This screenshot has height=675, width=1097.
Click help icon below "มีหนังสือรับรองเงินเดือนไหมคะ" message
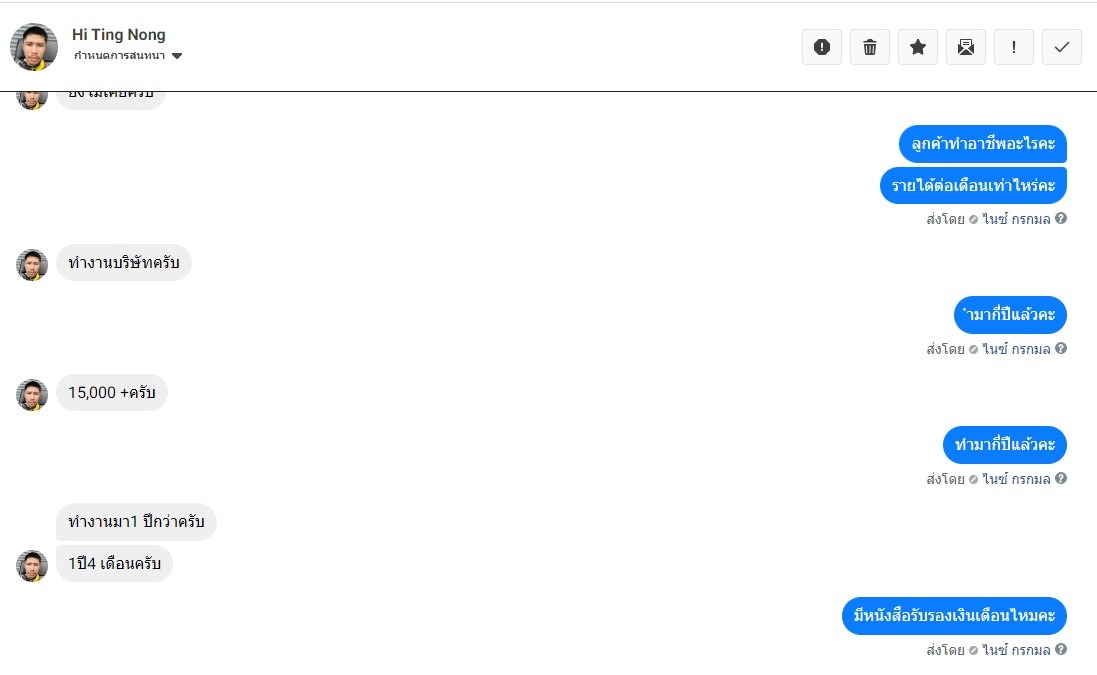(x=1061, y=649)
